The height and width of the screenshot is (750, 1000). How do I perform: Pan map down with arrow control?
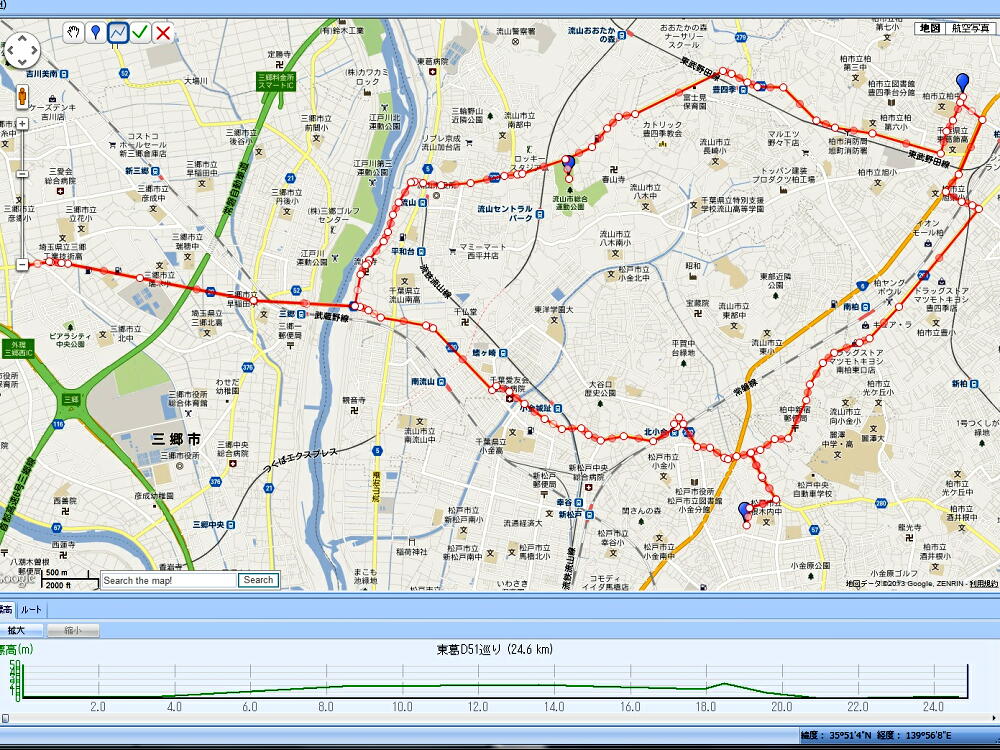(x=22, y=62)
